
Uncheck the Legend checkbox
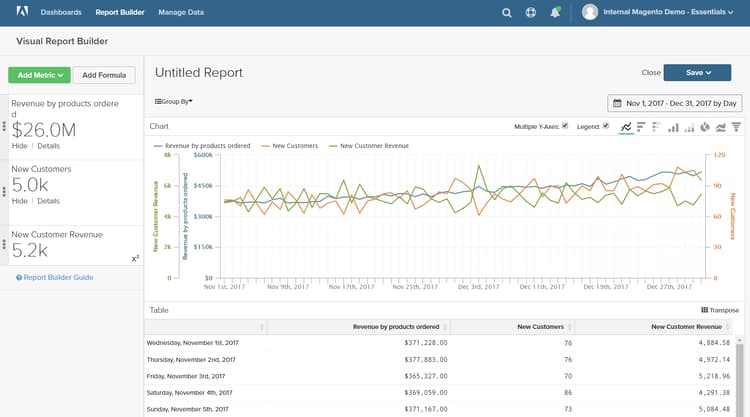point(605,127)
